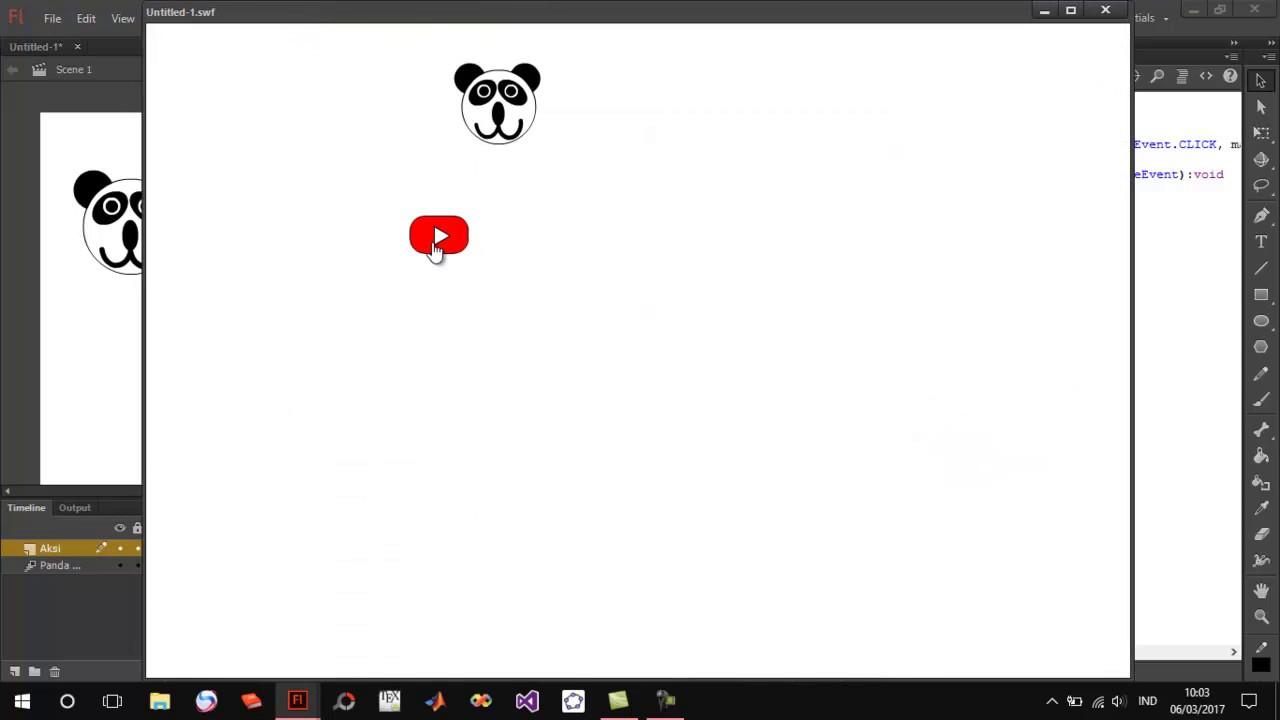Select the Pen tool
Screen dimensions: 1280x720
click(1261, 215)
